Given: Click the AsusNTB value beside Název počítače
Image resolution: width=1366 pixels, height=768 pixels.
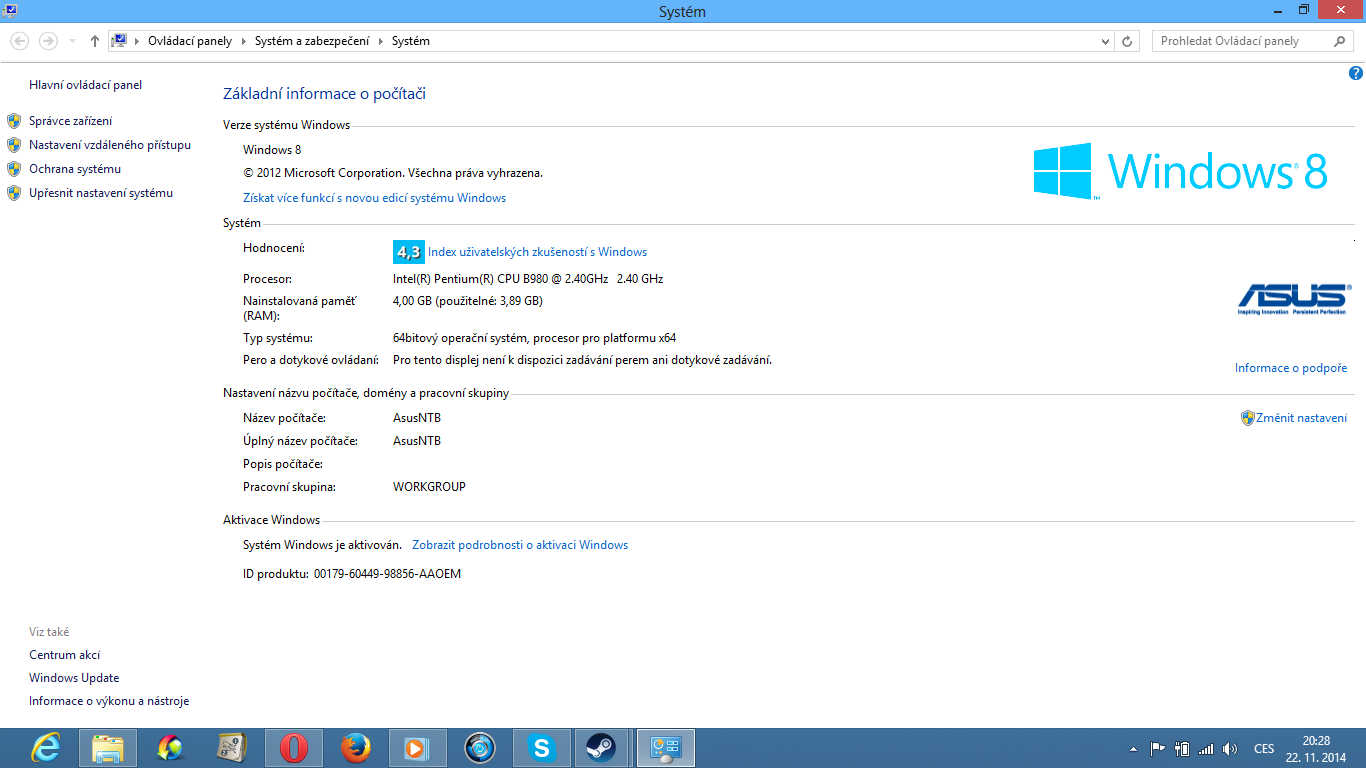Looking at the screenshot, I should [417, 418].
